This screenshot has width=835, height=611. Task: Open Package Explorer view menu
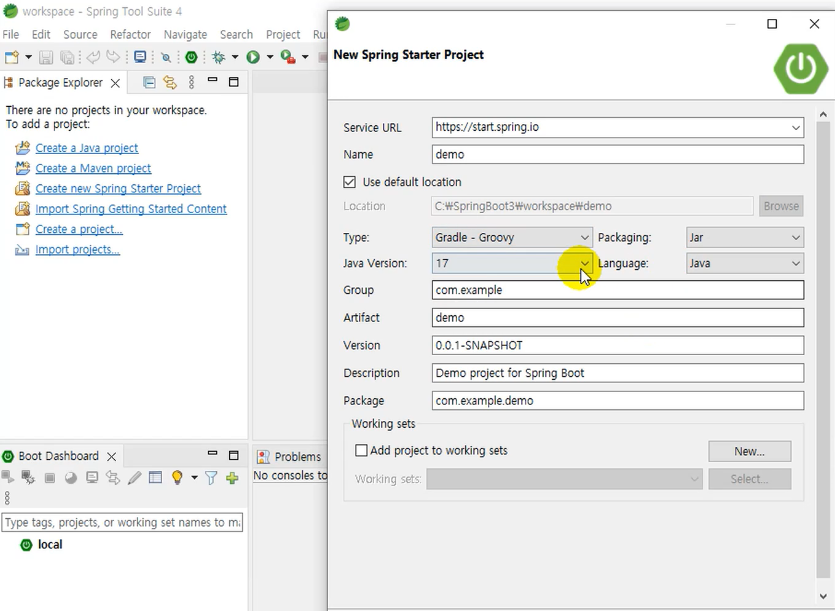[x=192, y=82]
